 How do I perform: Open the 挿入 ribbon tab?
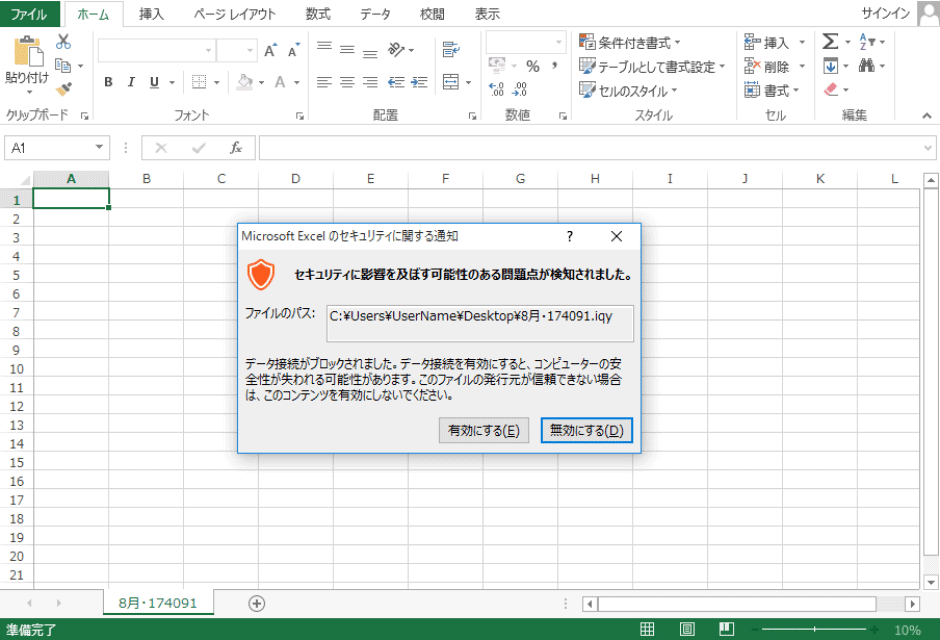(x=152, y=14)
